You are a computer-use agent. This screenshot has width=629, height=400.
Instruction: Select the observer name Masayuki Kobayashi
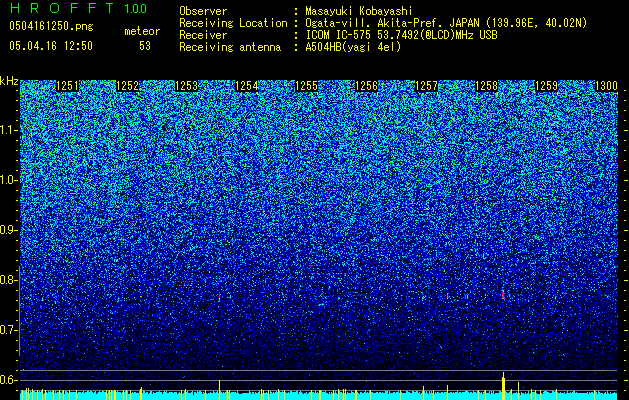tap(359, 11)
